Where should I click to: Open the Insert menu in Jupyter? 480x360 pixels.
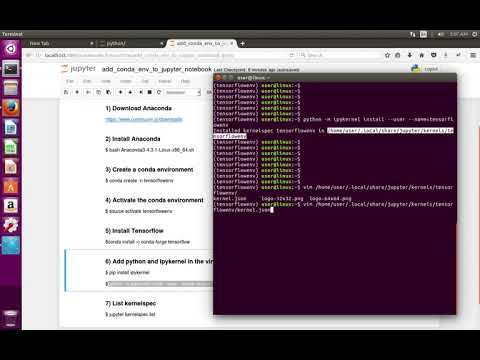tap(126, 81)
